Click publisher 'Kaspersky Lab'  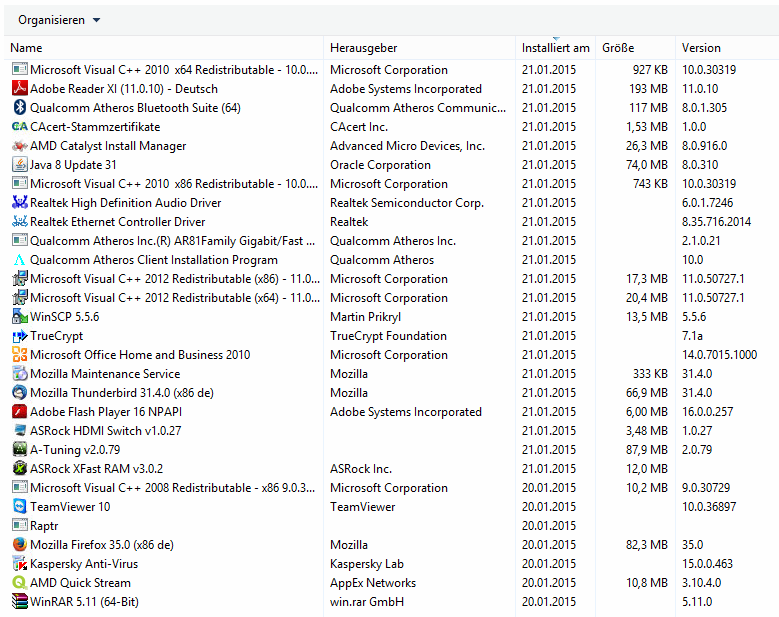coord(367,564)
